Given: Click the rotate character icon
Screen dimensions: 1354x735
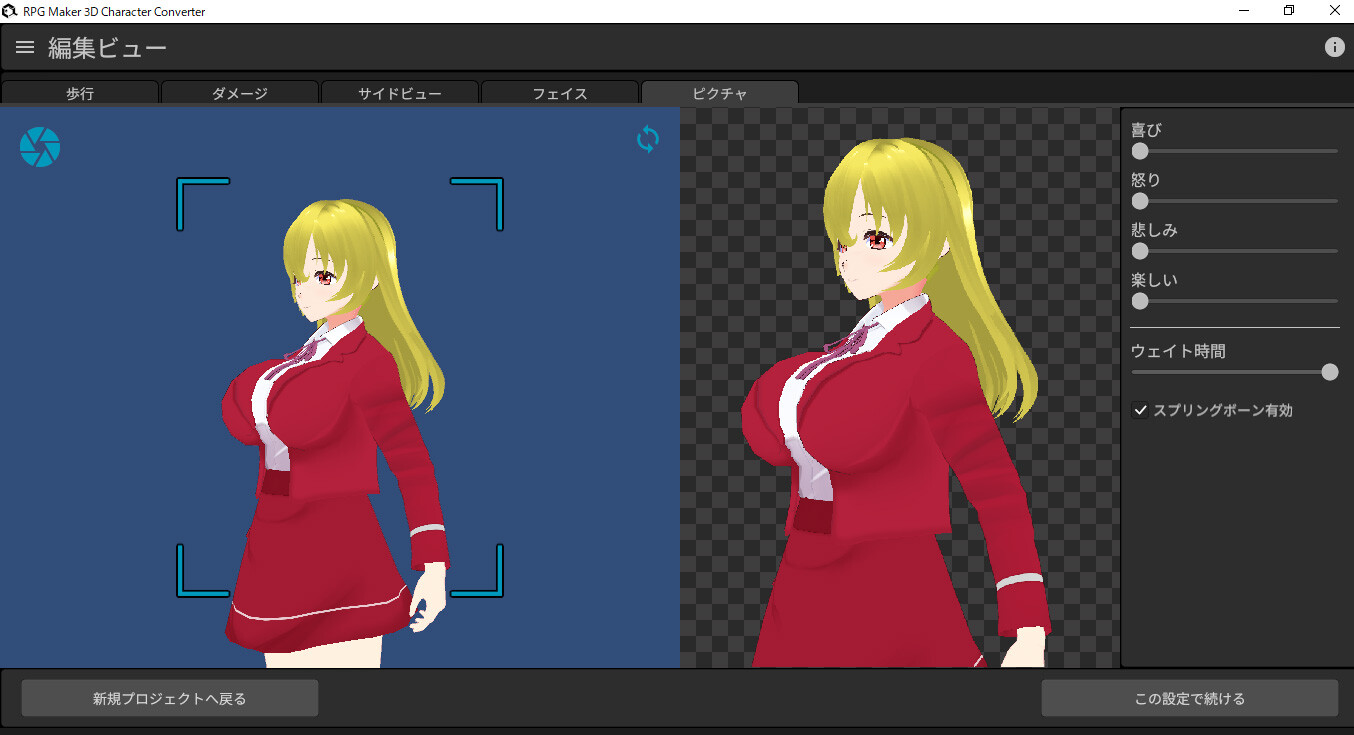Looking at the screenshot, I should coord(647,140).
